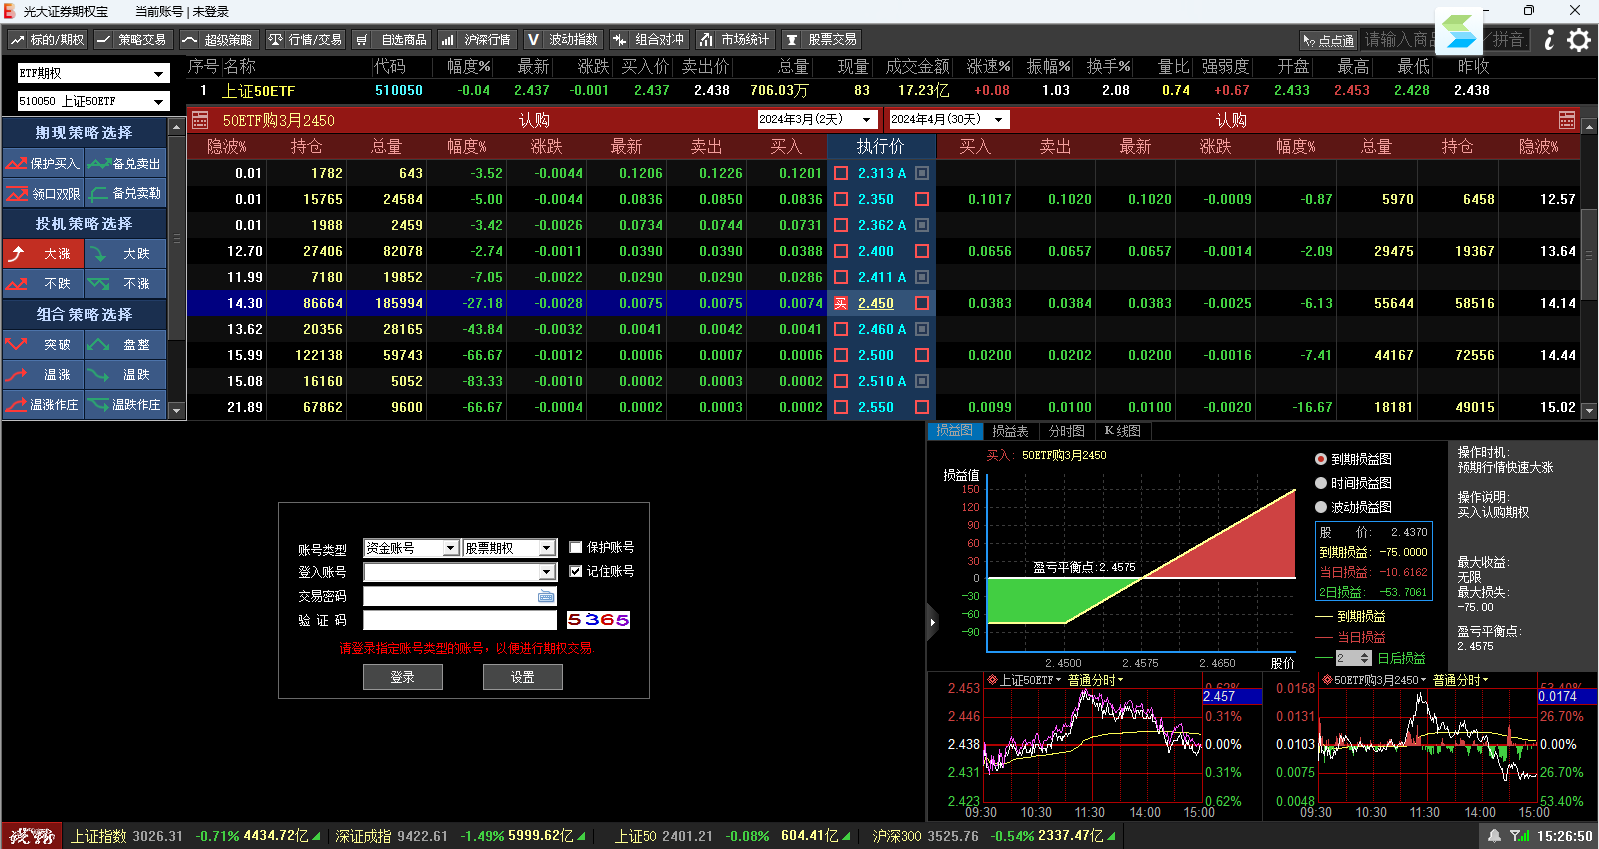Viewport: 1599px width, 849px height.
Task: Tick right checkbox of strike 2.500 row
Action: [x=922, y=355]
